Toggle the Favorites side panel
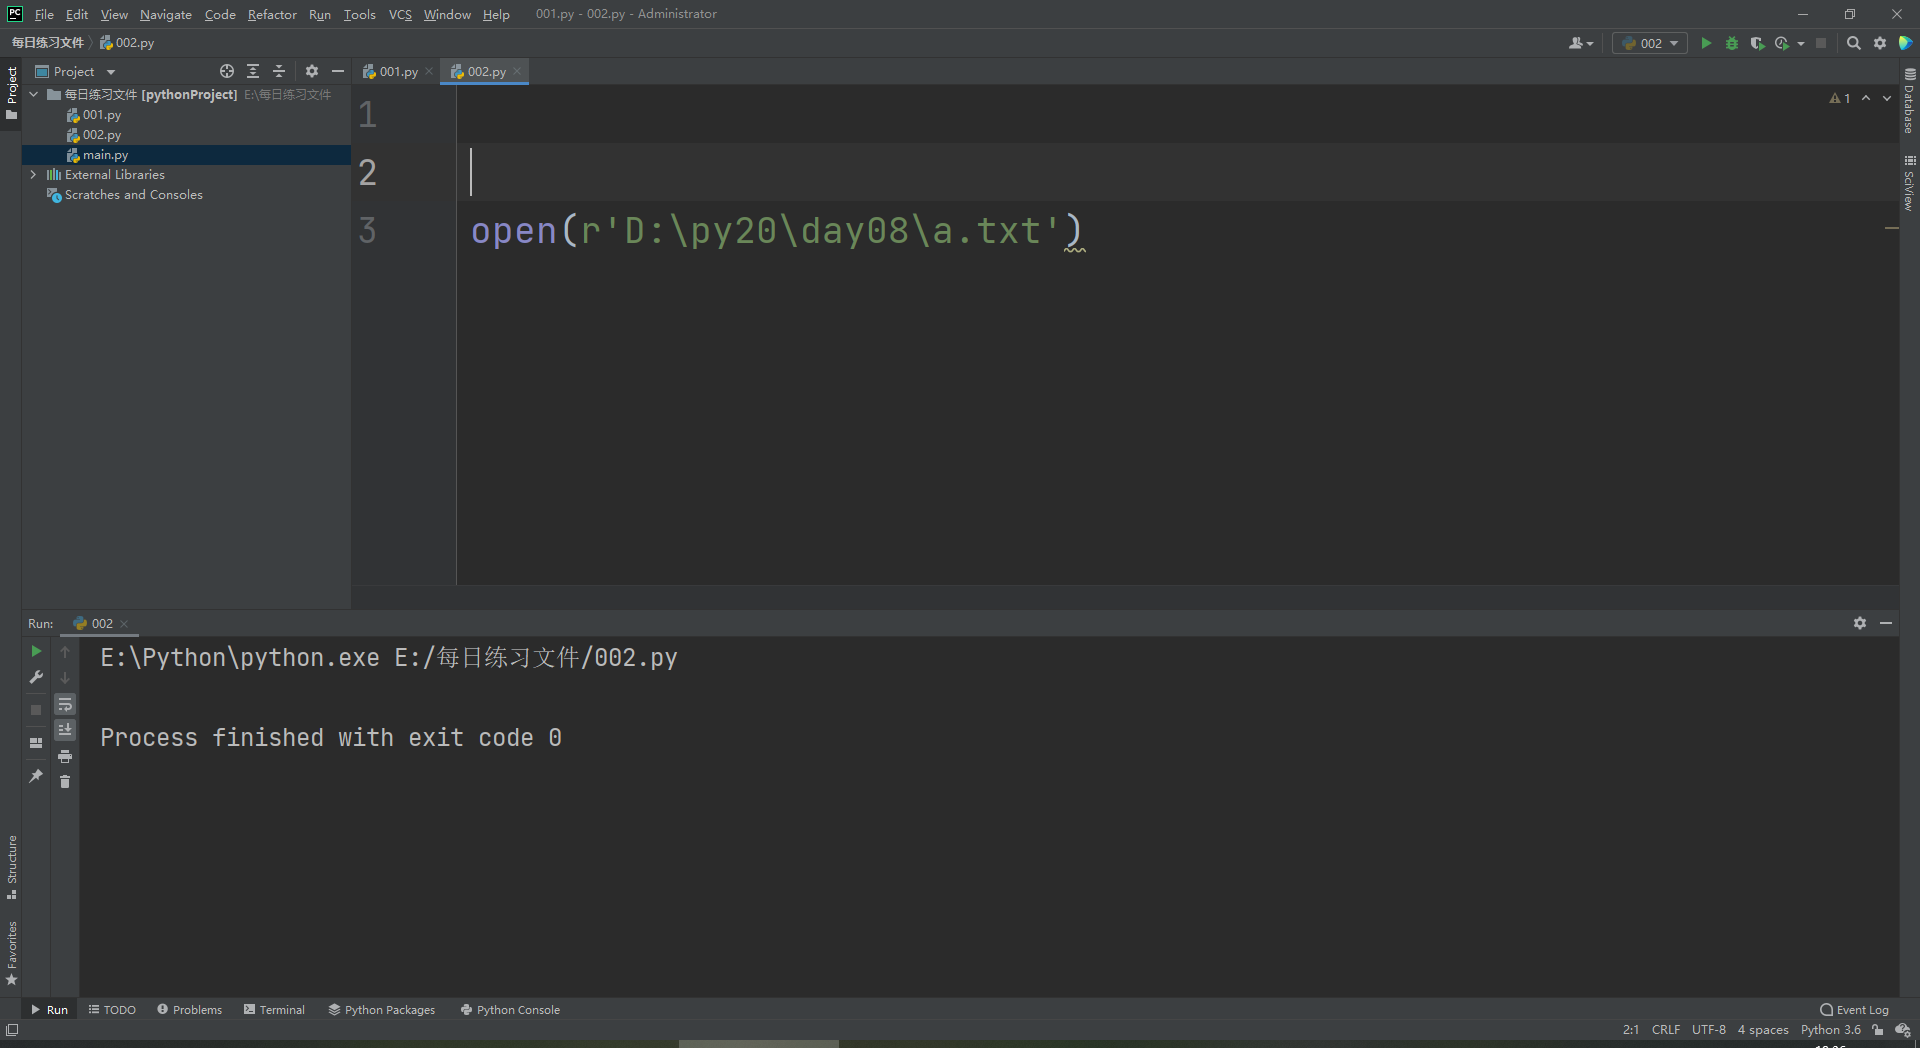 (12, 953)
